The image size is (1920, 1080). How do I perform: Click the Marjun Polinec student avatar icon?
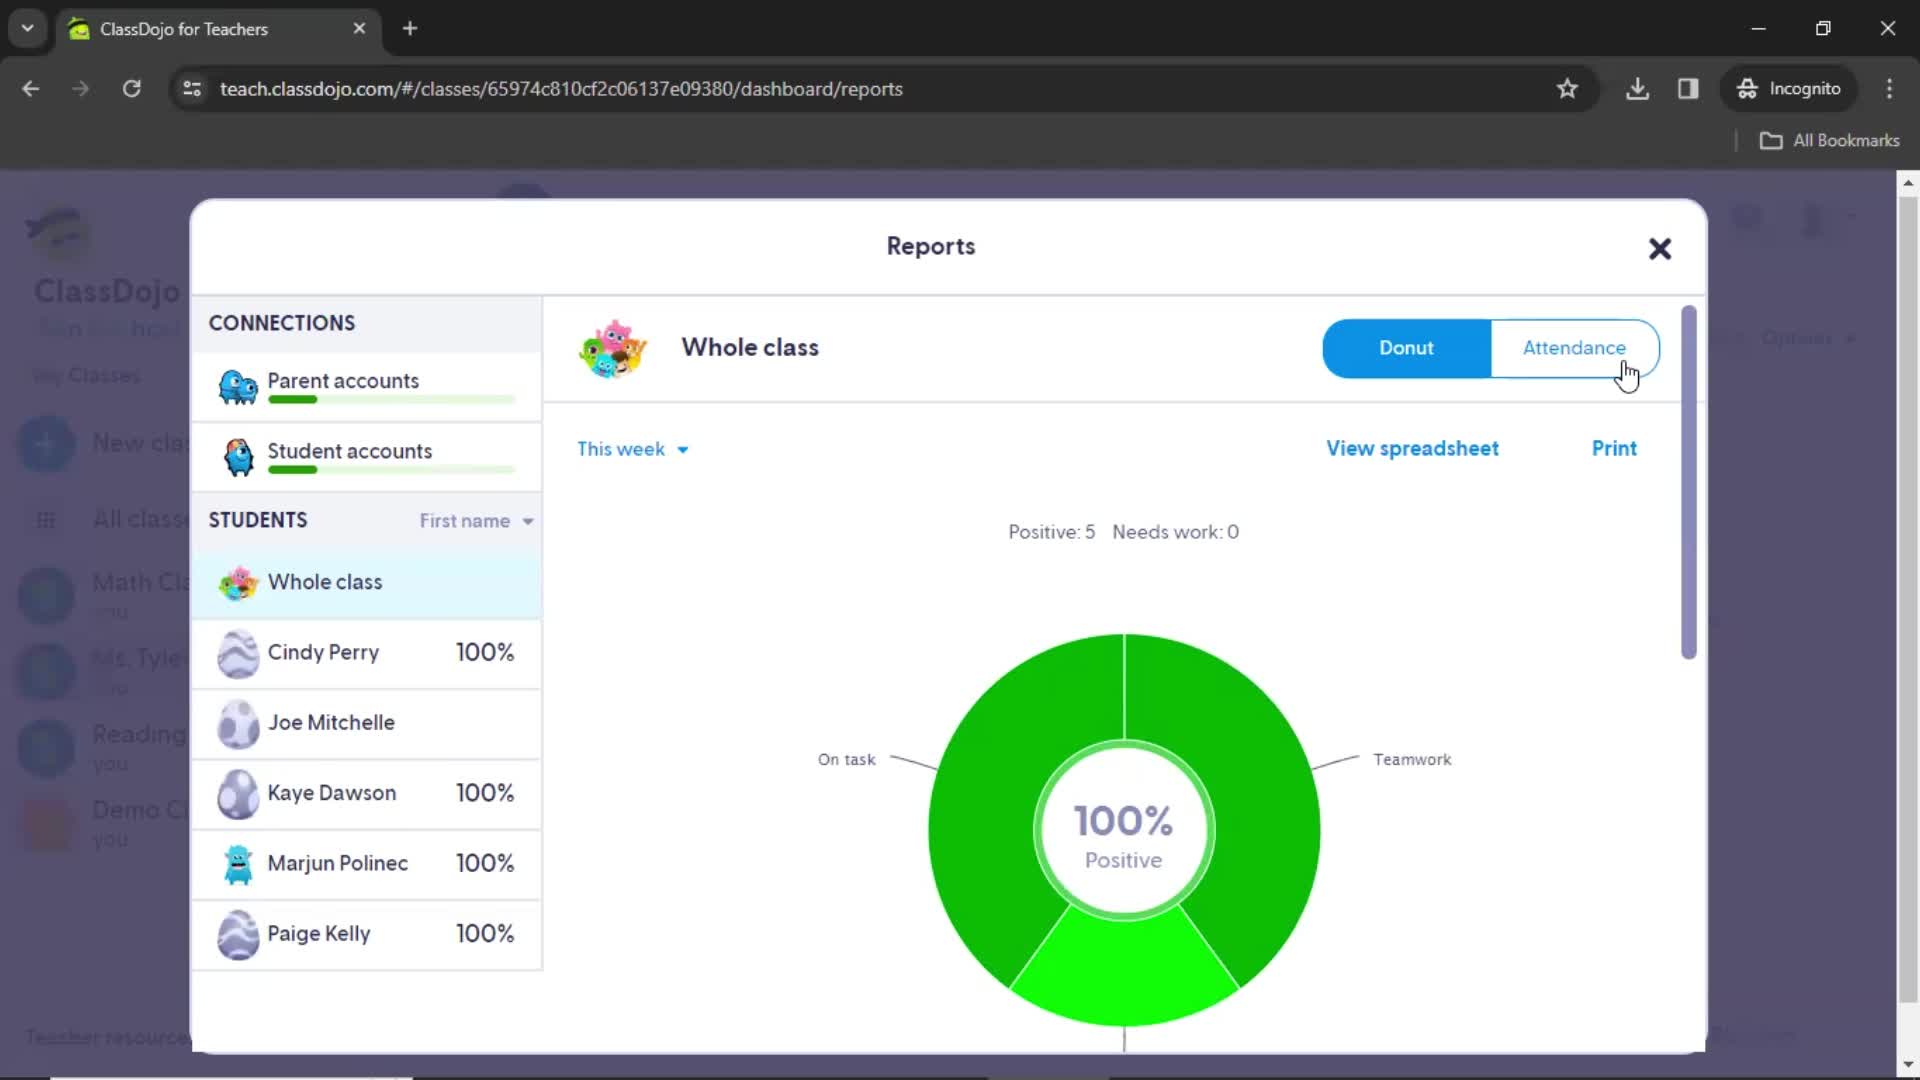click(237, 862)
